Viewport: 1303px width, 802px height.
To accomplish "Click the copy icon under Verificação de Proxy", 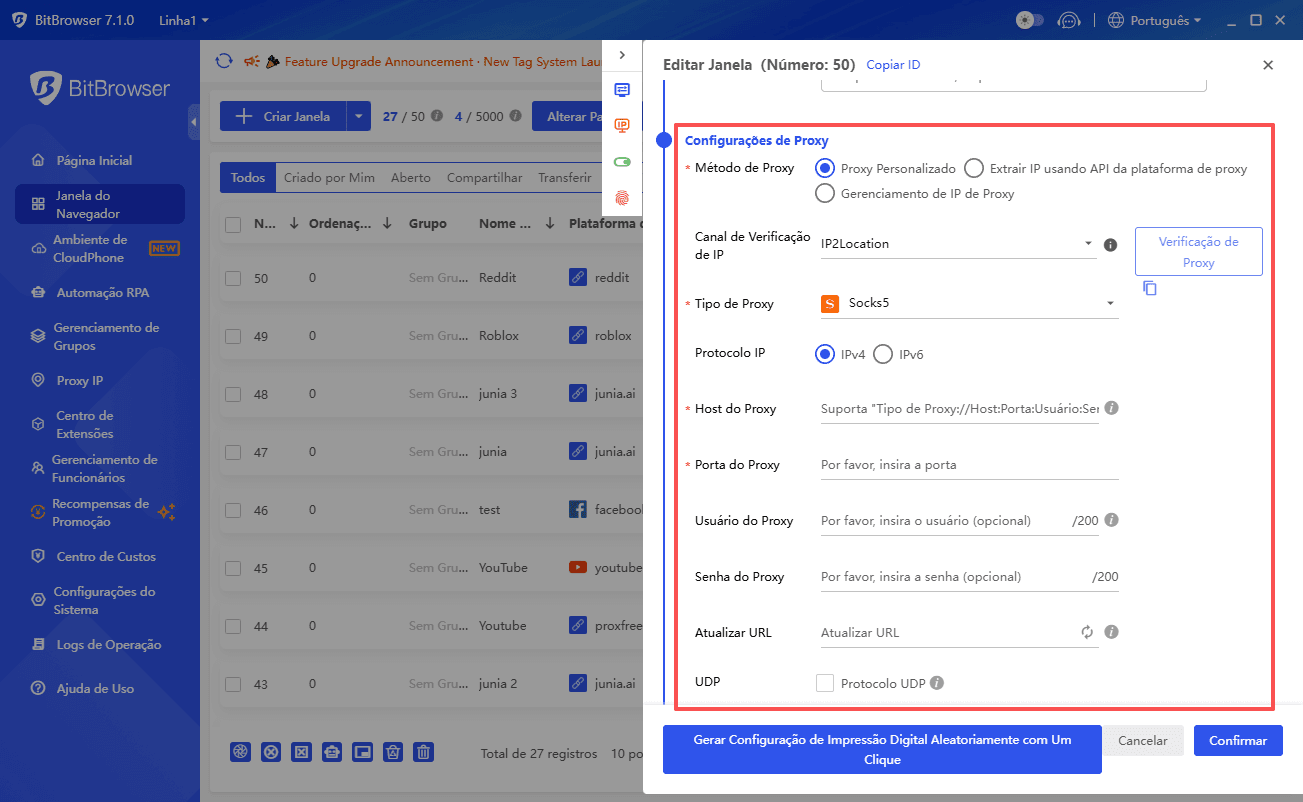I will tap(1150, 288).
